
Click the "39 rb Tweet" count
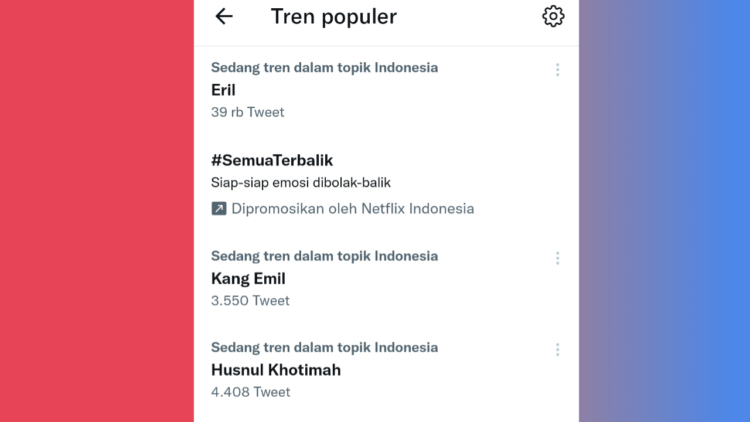(248, 112)
